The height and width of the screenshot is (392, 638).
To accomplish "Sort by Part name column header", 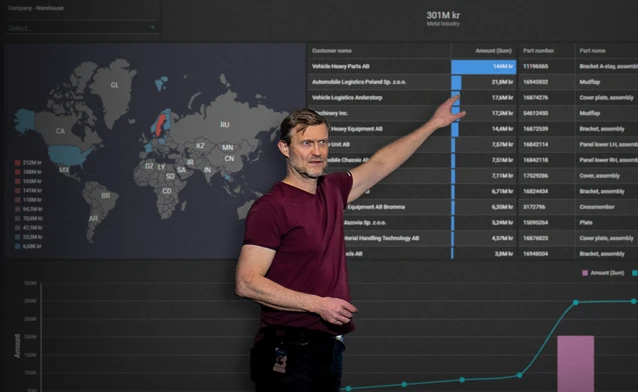I will tap(592, 51).
